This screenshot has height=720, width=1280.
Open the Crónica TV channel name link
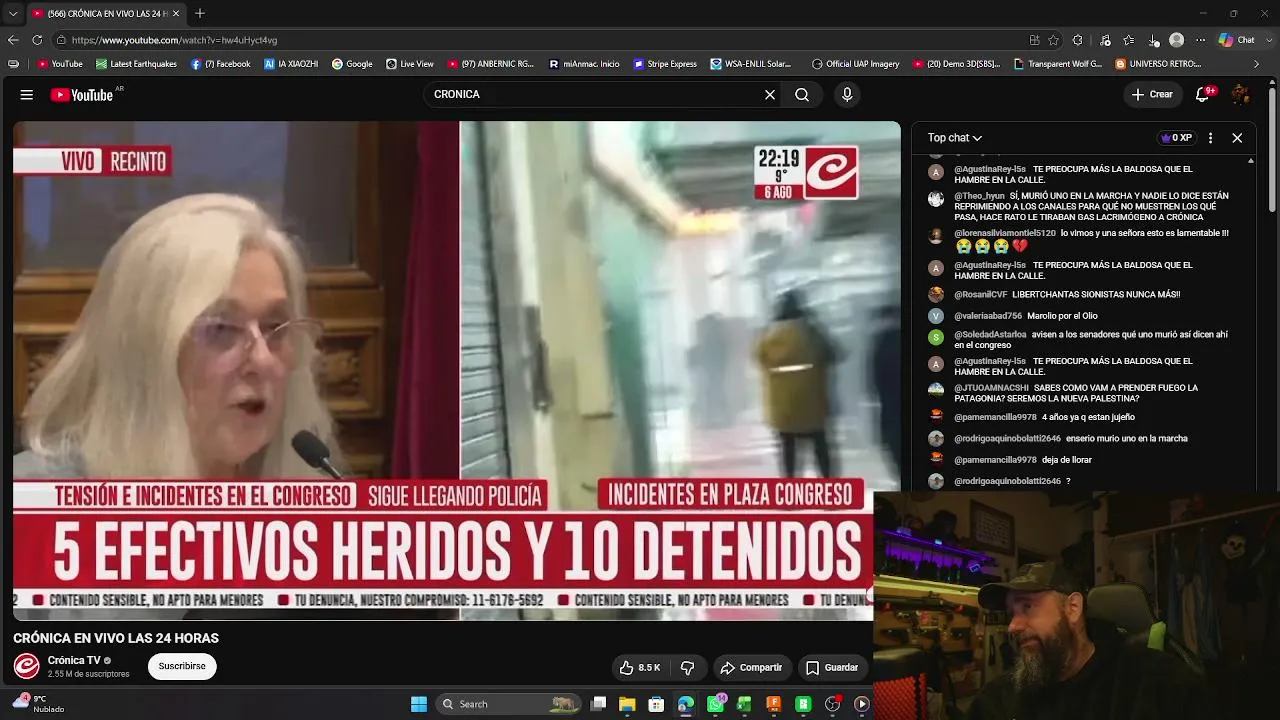(74, 660)
